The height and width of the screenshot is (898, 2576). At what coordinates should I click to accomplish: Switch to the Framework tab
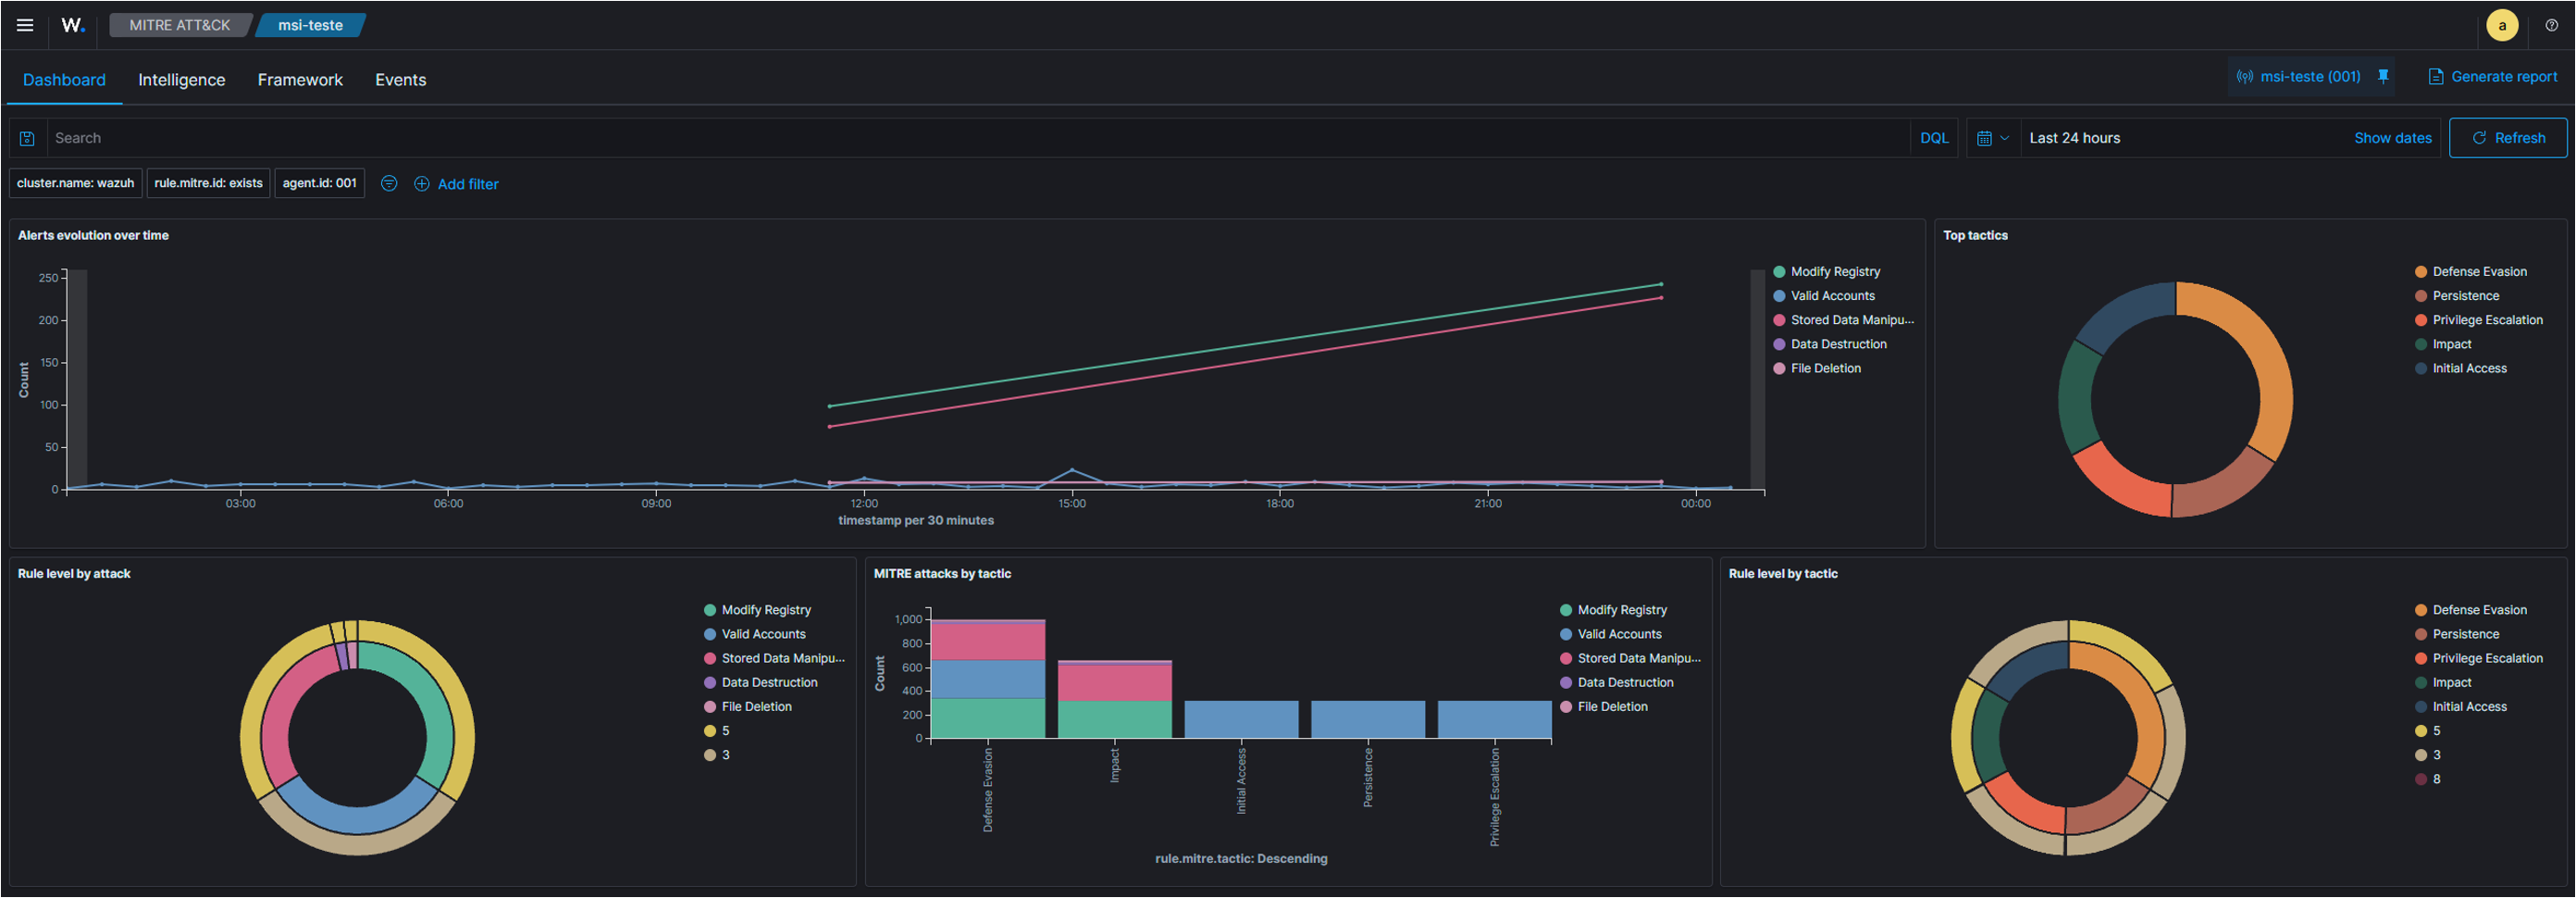coord(300,80)
